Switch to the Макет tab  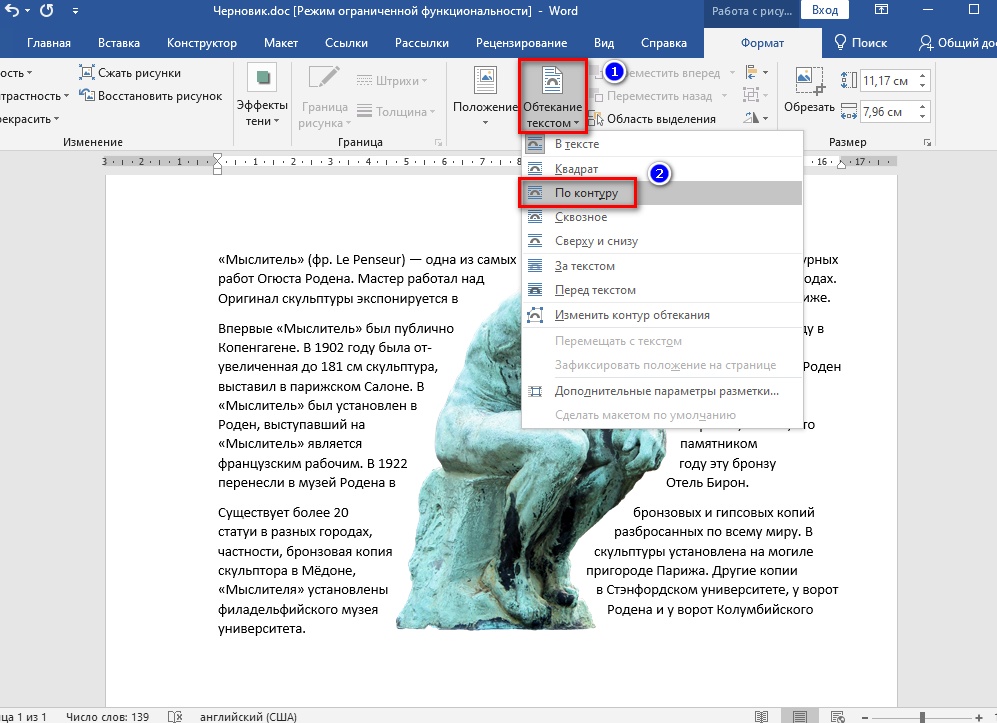click(x=280, y=43)
